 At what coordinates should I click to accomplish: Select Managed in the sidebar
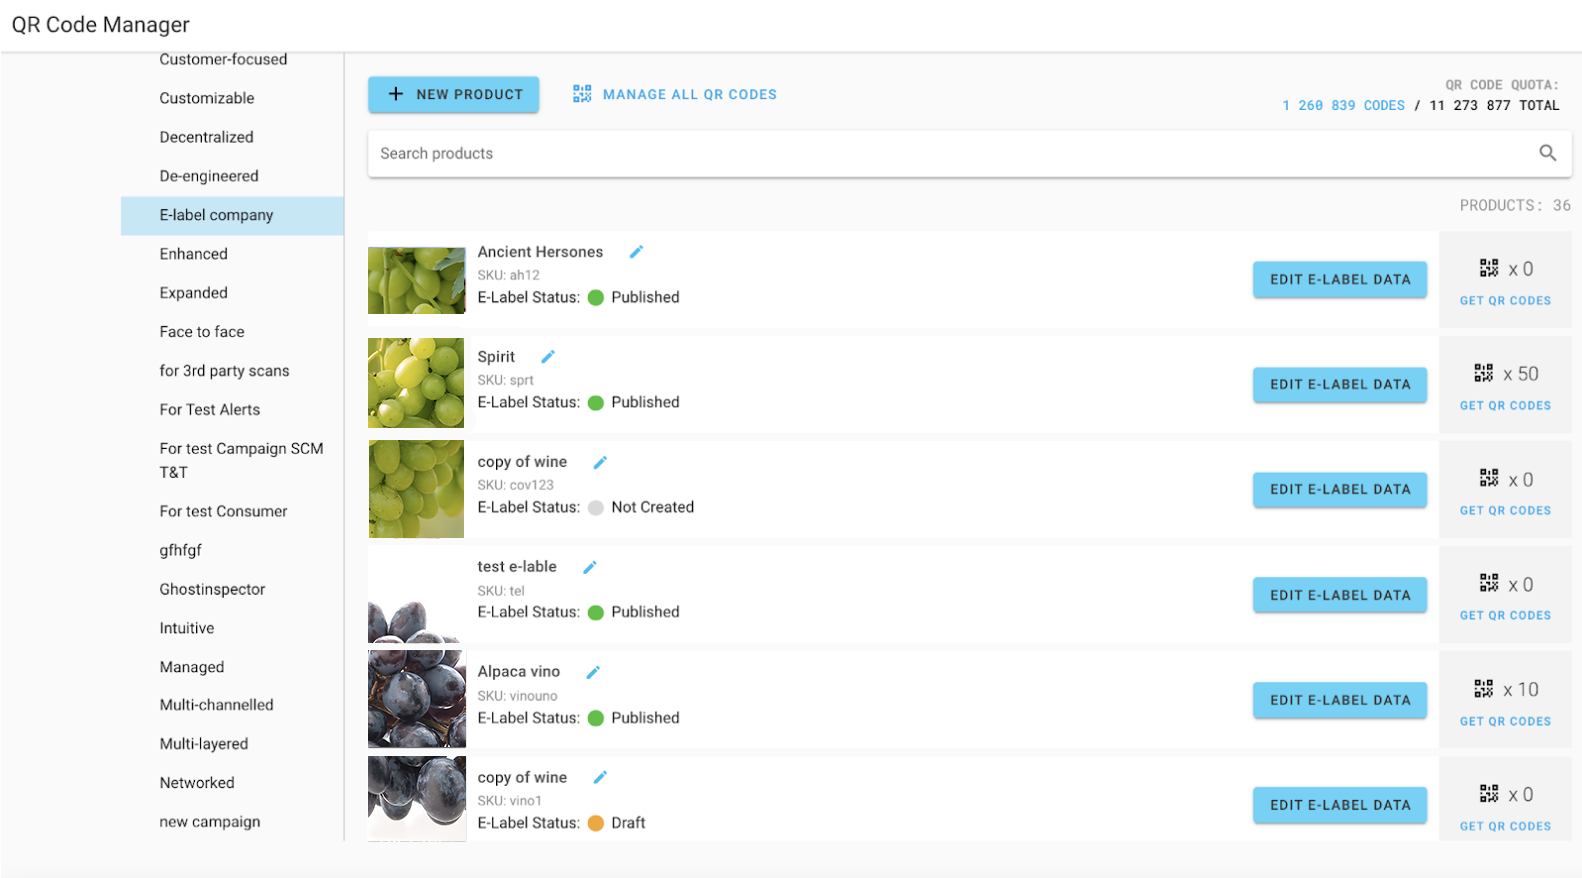[x=192, y=667]
